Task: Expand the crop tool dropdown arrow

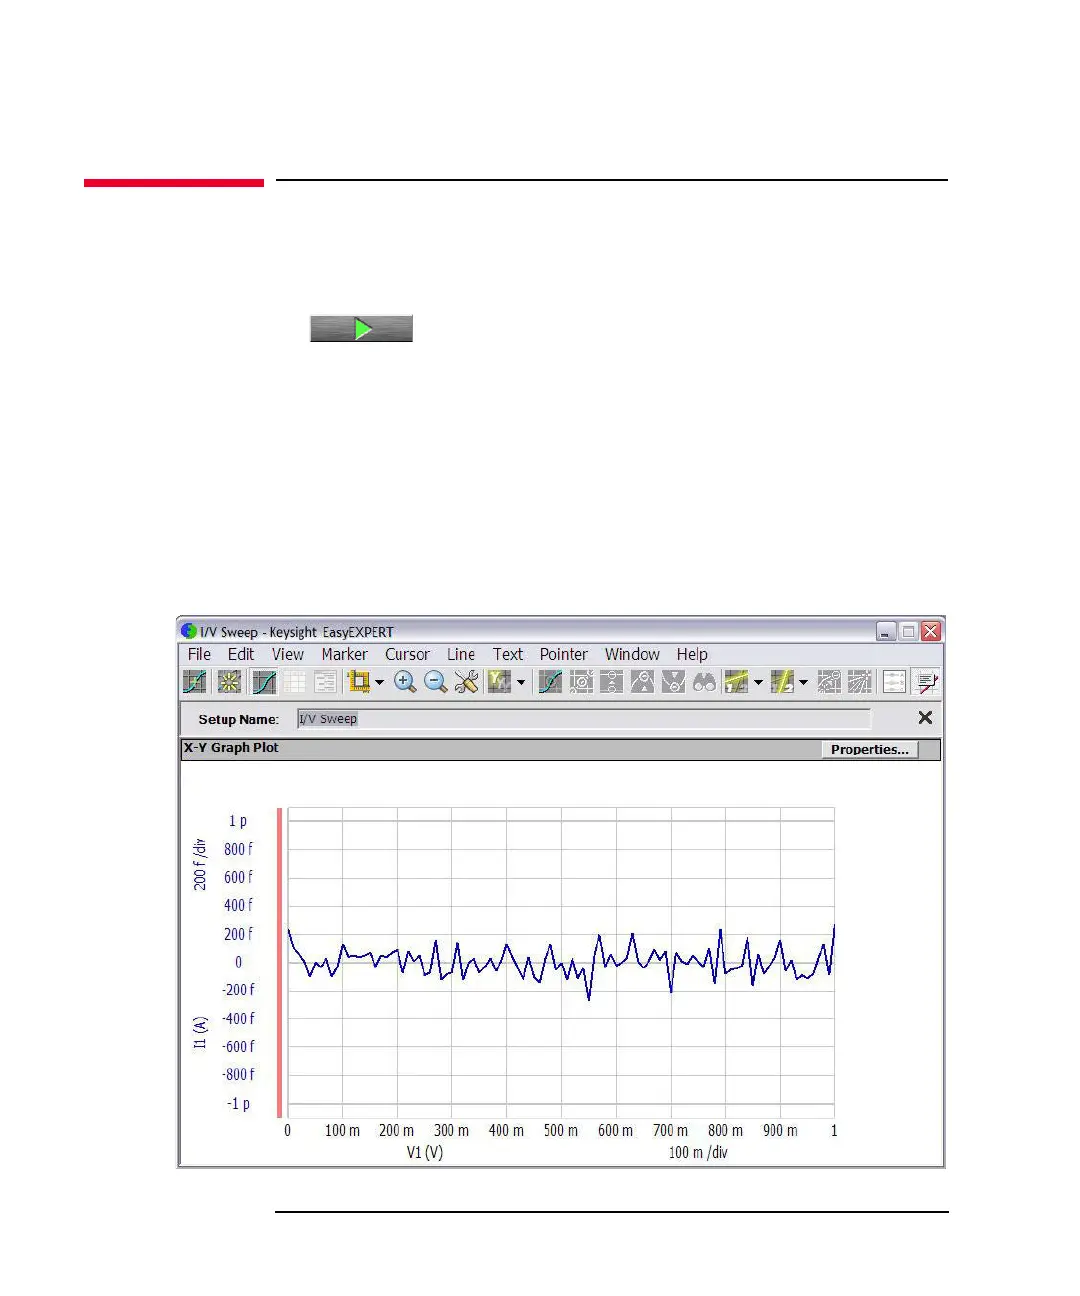Action: point(379,683)
